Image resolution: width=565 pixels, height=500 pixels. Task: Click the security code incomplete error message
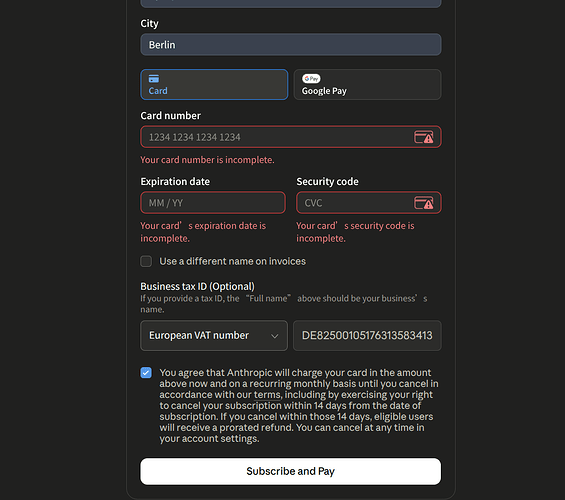tap(355, 232)
